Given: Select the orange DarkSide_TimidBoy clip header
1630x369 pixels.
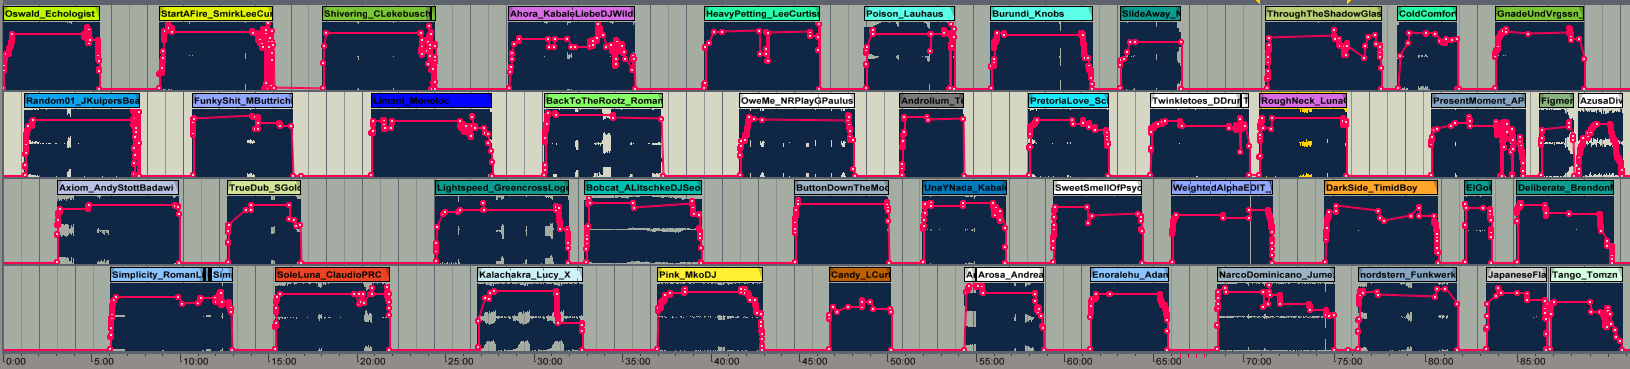Looking at the screenshot, I should 1381,188.
